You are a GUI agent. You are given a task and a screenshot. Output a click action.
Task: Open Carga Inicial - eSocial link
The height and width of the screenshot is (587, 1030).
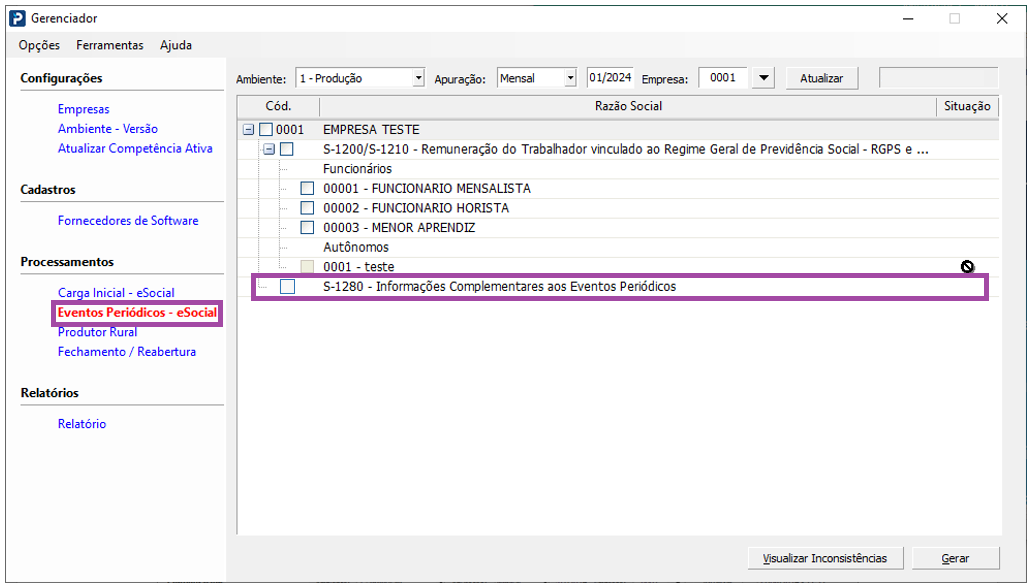pyautogui.click(x=116, y=293)
